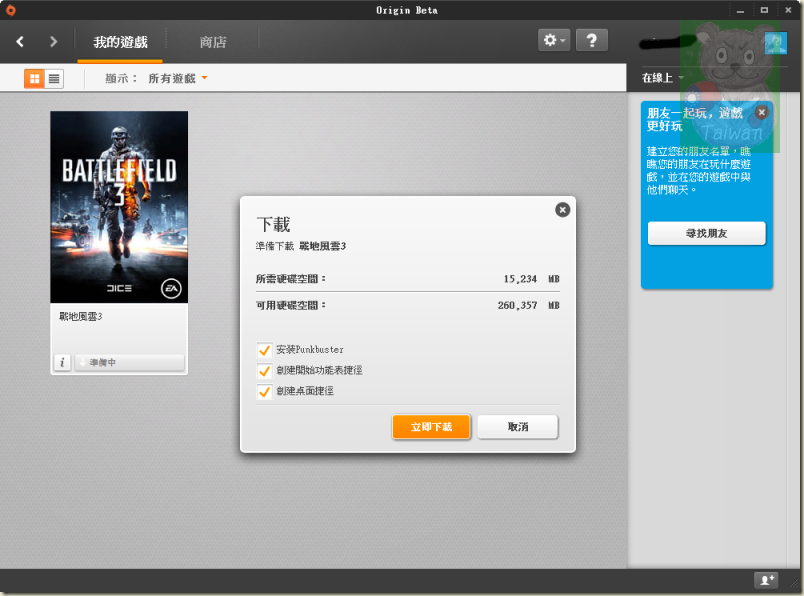Expand the 在線上 status dropdown
Viewport: 804px width, 596px height.
coord(662,78)
